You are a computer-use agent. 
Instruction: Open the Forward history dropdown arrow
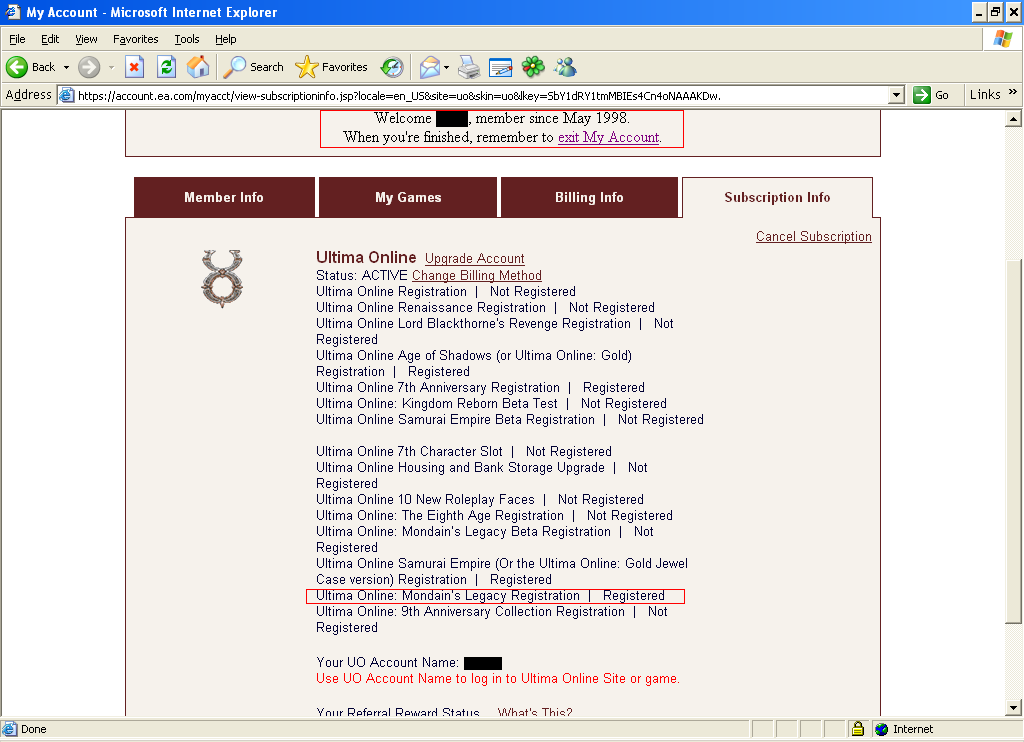coord(111,67)
